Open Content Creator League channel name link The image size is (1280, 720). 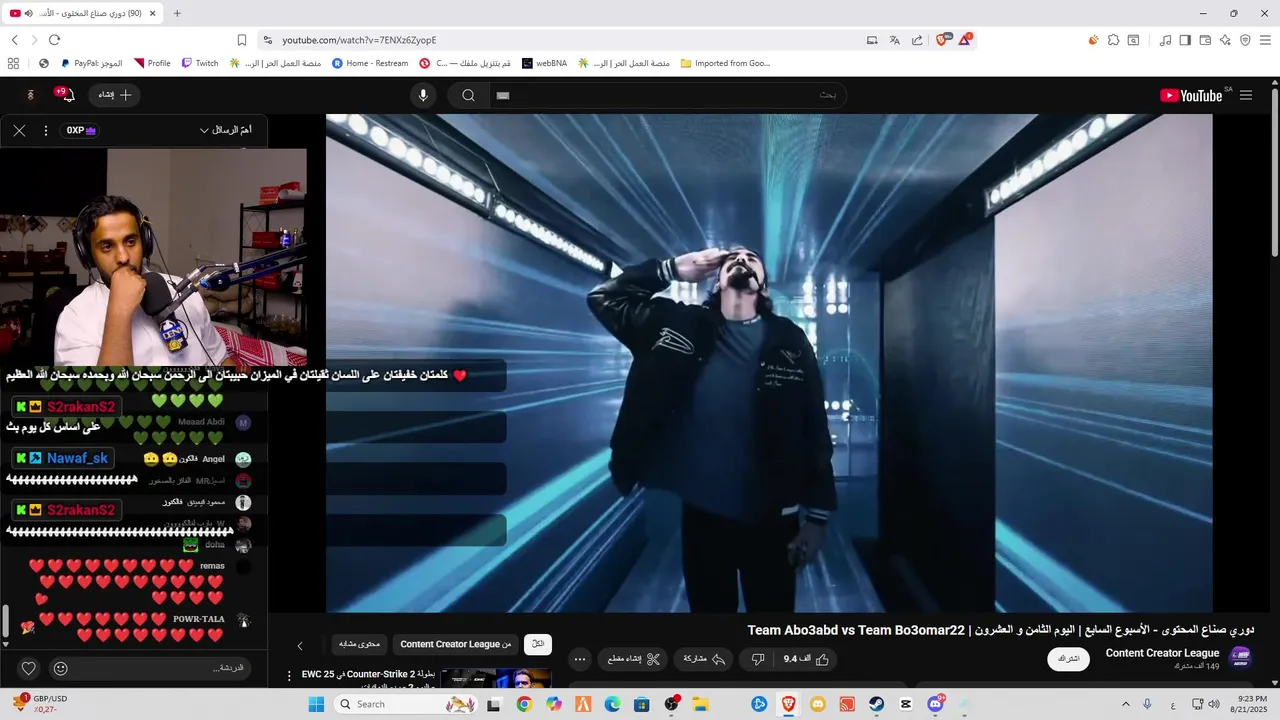tap(1162, 653)
